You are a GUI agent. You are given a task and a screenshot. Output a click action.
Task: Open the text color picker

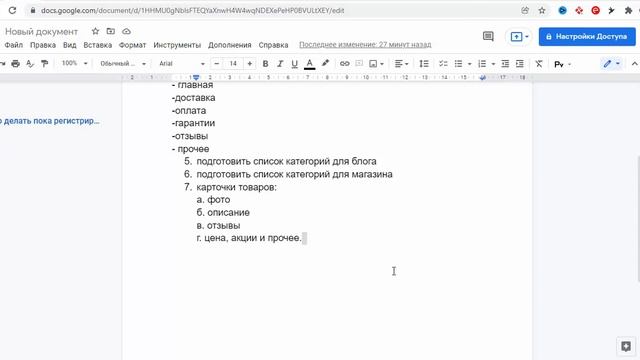[x=309, y=64]
